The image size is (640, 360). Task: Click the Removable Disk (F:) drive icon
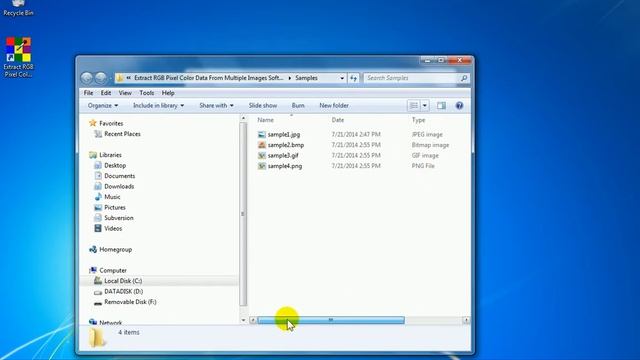point(98,302)
